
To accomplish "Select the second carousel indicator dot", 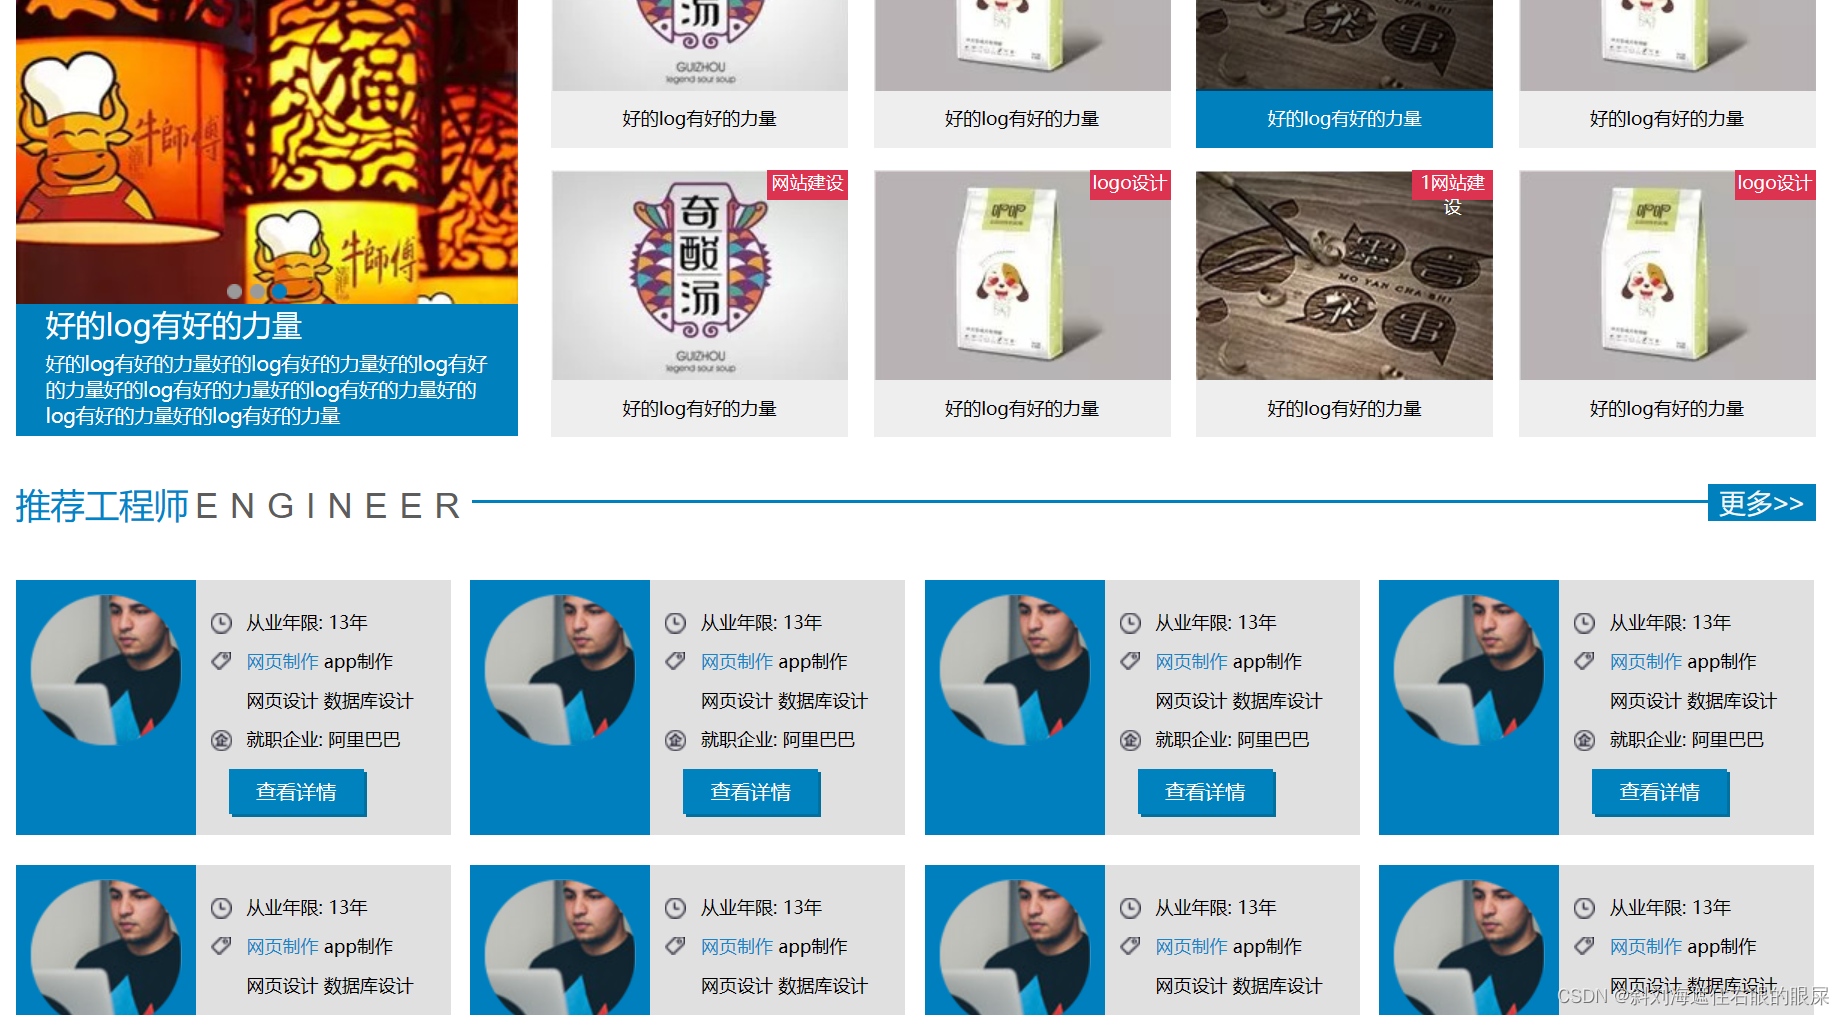I will (x=257, y=291).
